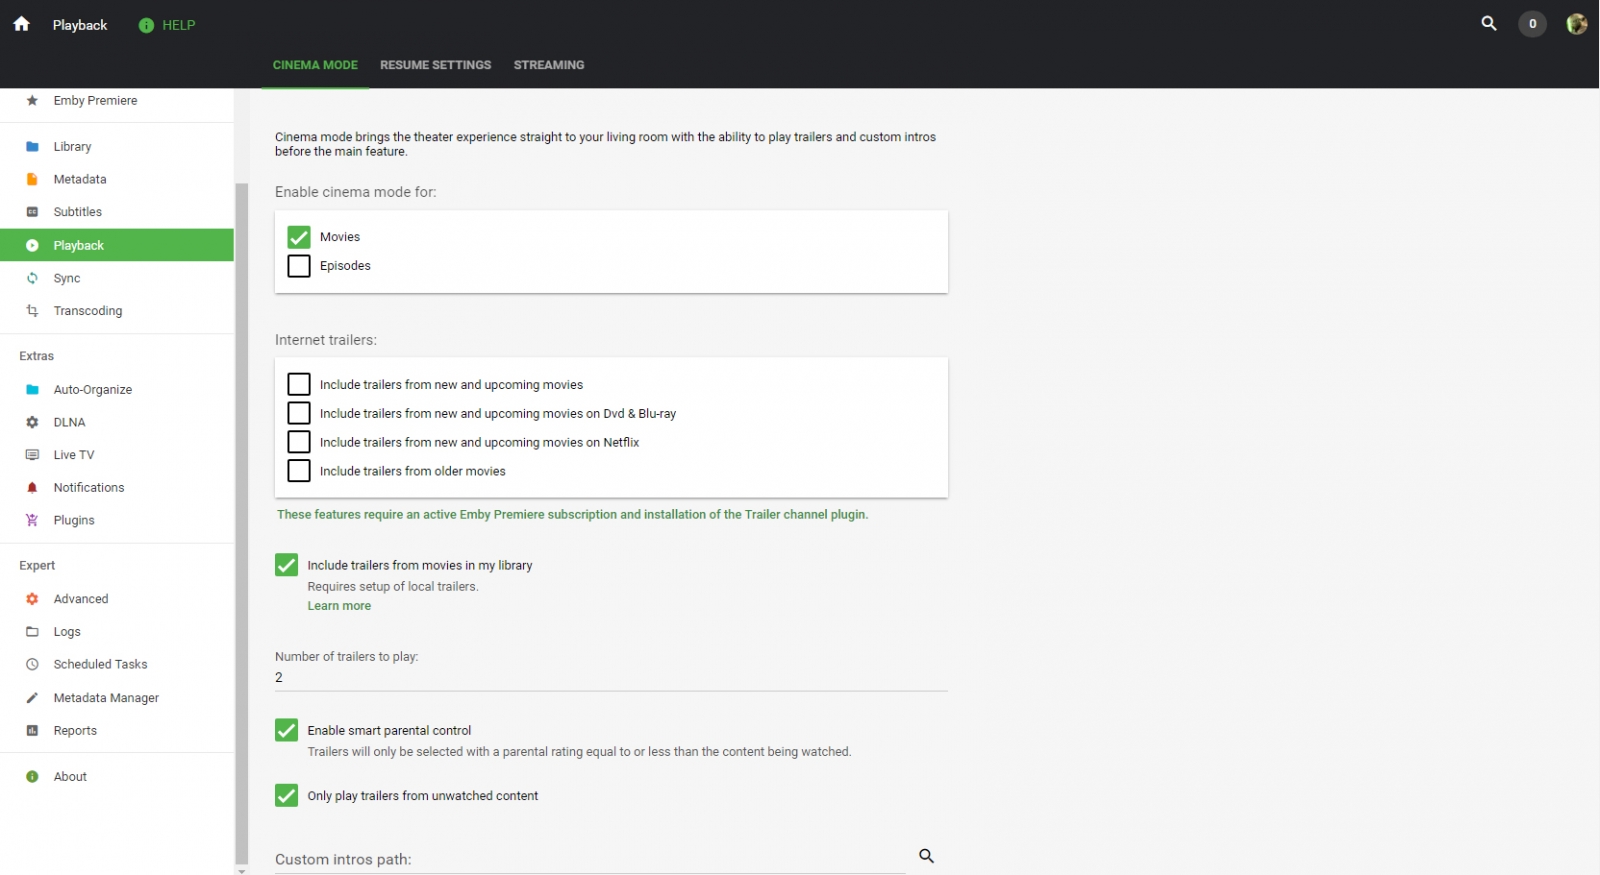
Task: Click the Expert section heading
Action: coord(38,566)
